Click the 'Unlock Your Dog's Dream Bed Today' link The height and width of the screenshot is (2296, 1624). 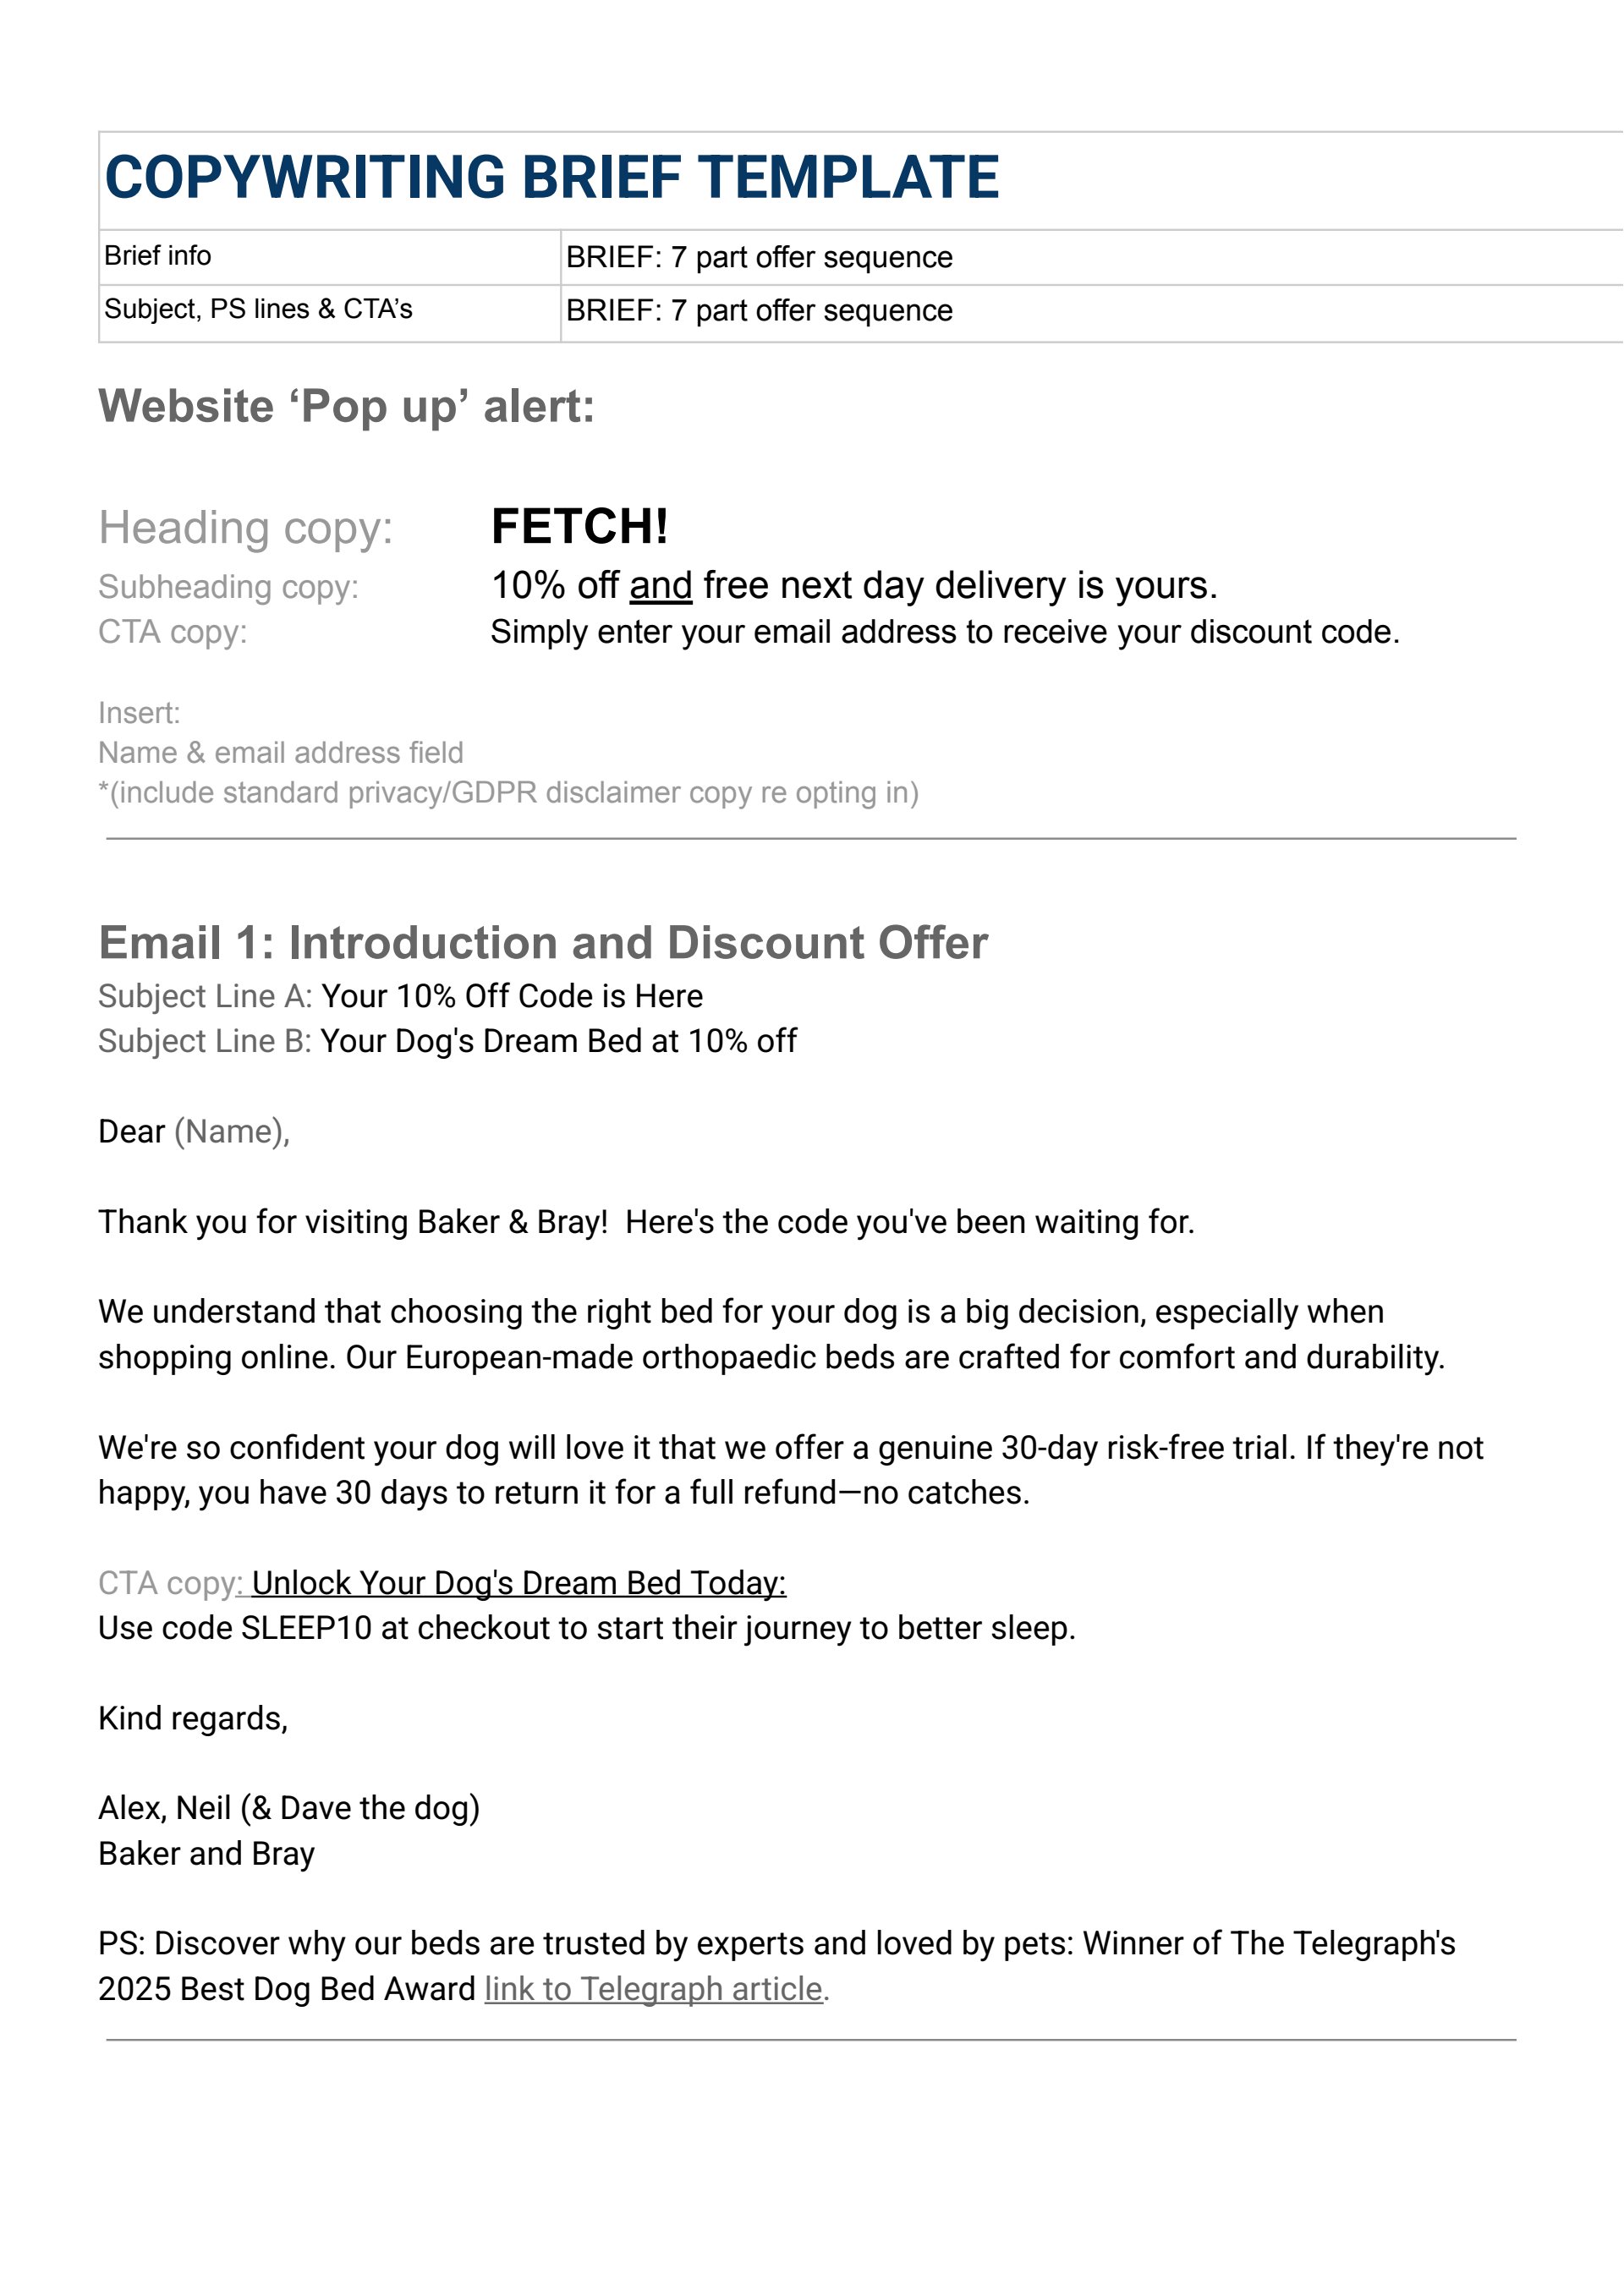click(518, 1583)
